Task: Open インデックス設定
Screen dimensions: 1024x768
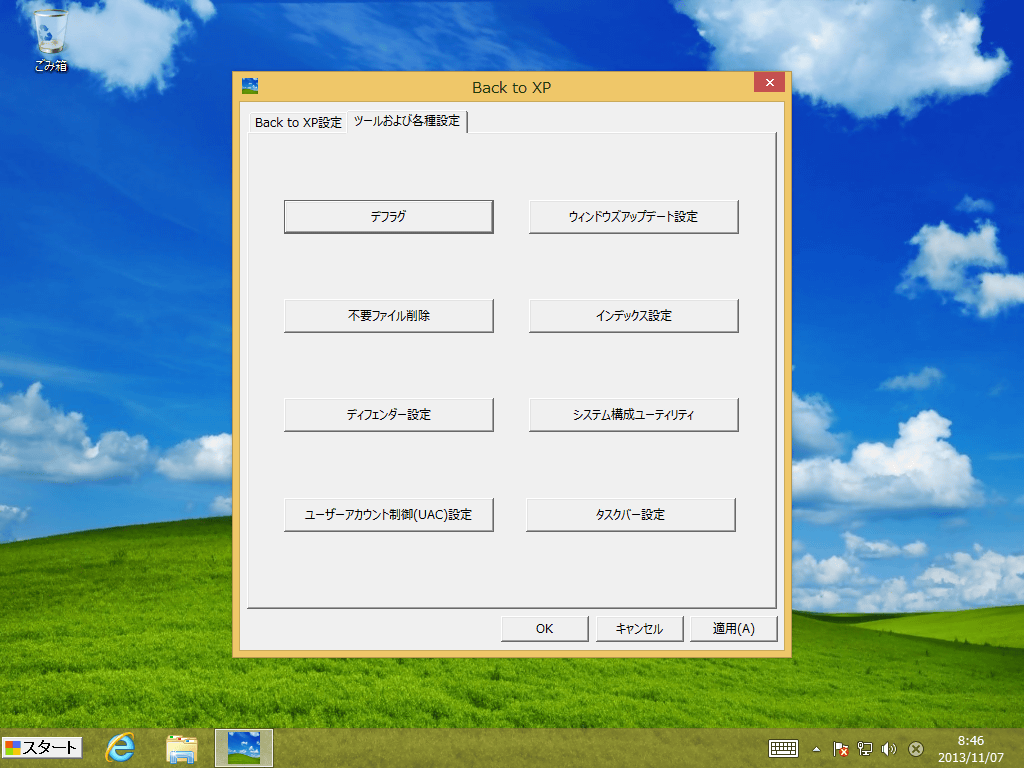Action: [x=633, y=315]
